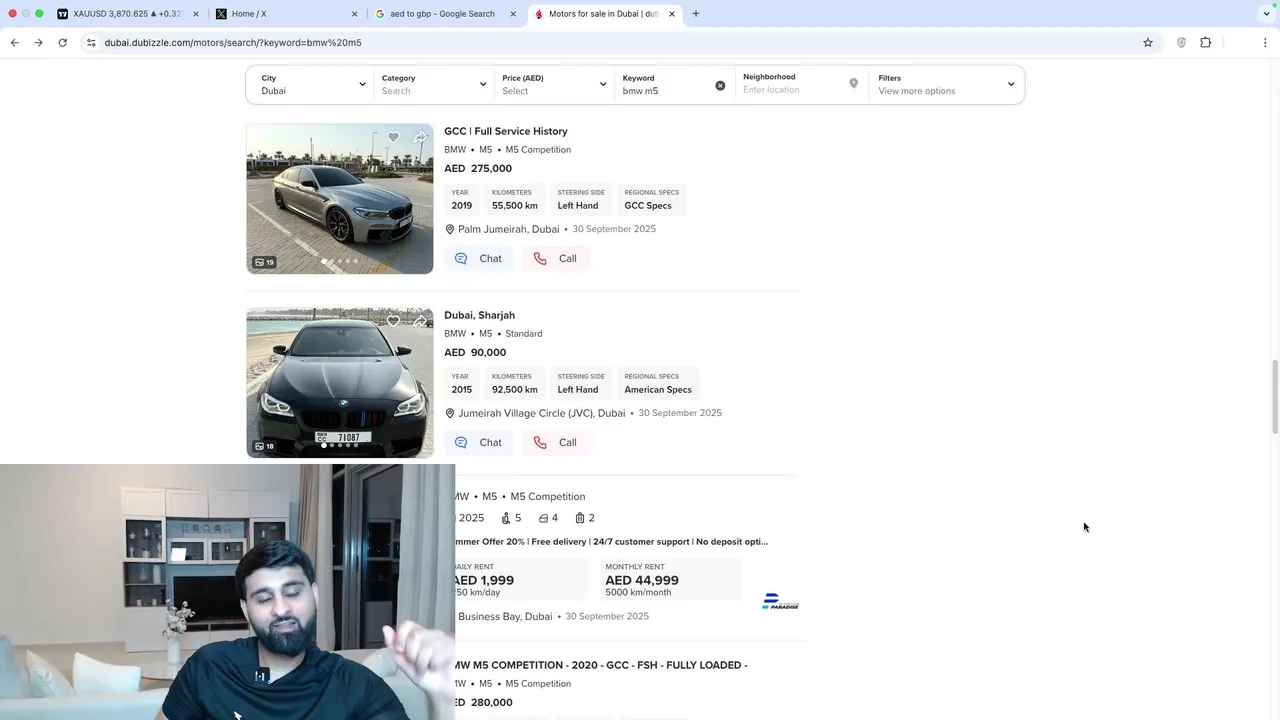Reload the dubizzle page
1280x720 pixels.
[x=62, y=42]
